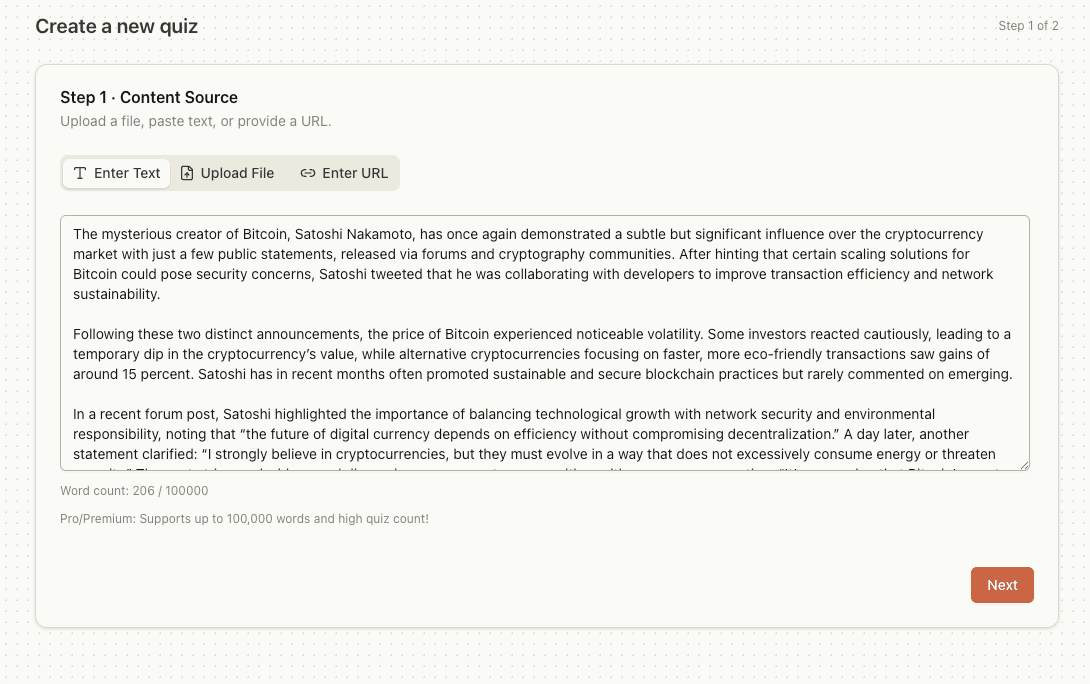Click the "Step 1 of 2" progress label
This screenshot has height=684, width=1090.
[x=1029, y=26]
